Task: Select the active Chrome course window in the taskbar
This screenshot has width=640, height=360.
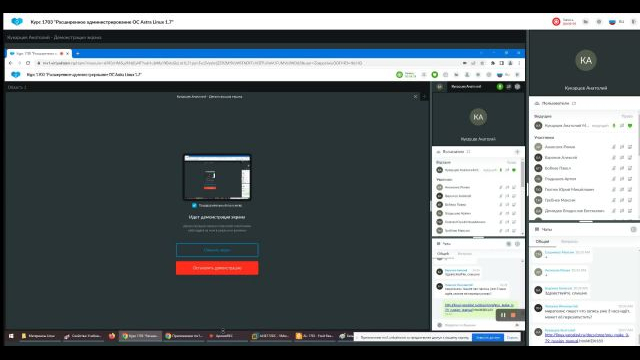Action: click(140, 336)
